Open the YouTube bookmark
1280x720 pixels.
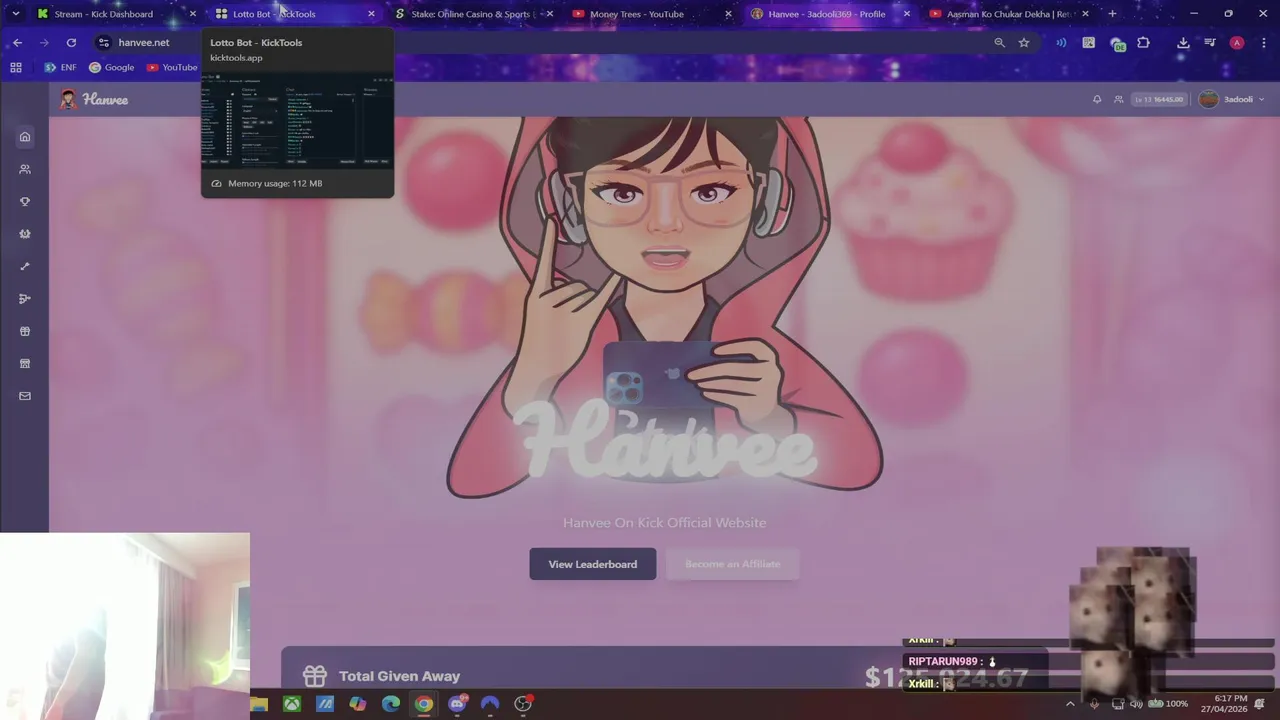[172, 67]
